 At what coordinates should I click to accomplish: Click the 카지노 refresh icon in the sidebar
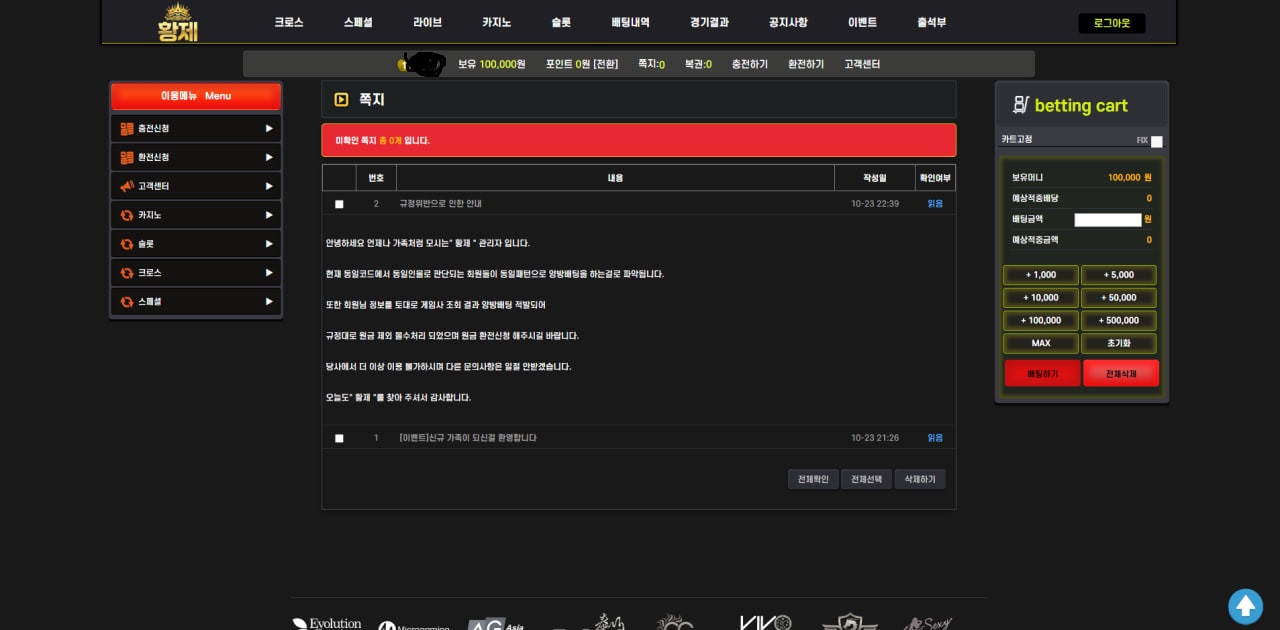(x=127, y=215)
